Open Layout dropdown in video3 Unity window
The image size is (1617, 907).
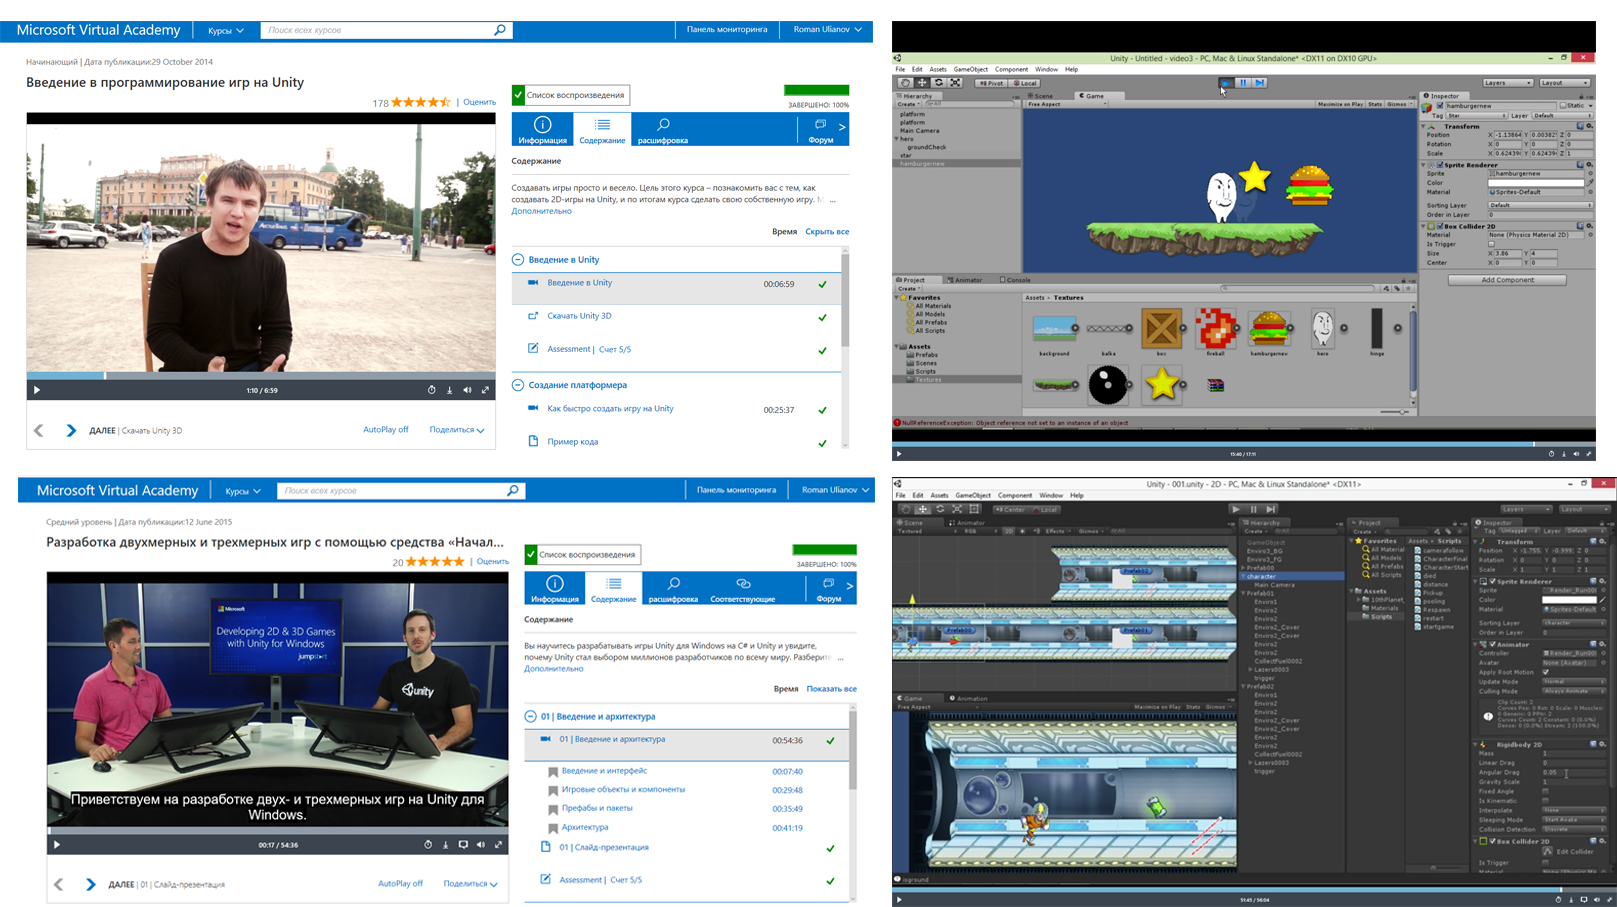tap(1564, 83)
